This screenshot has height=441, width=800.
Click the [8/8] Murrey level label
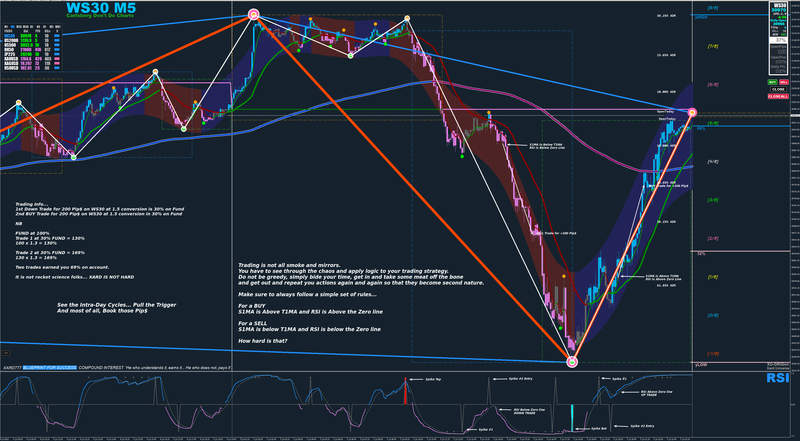click(713, 8)
